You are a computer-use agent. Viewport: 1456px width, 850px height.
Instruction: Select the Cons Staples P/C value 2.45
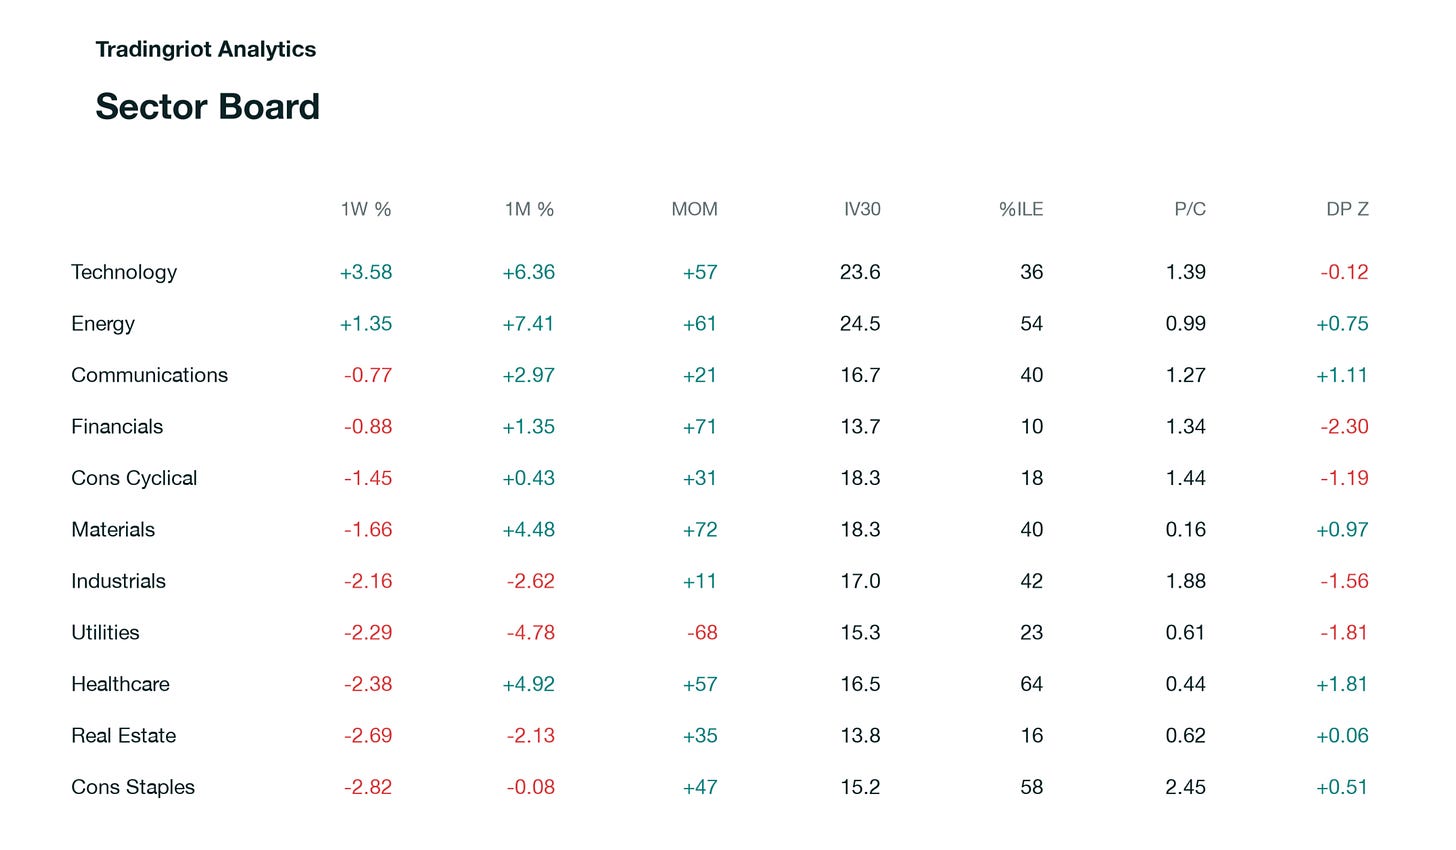tap(1185, 787)
